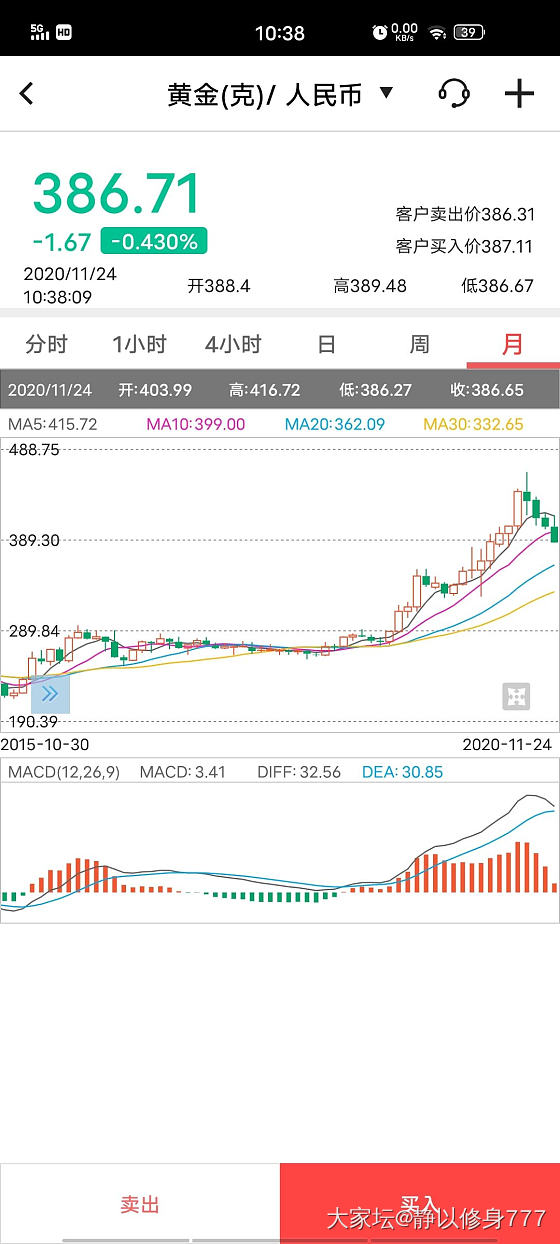Tap the 卖出 sell button
Screen dimensions: 560x1244
tap(140, 1204)
